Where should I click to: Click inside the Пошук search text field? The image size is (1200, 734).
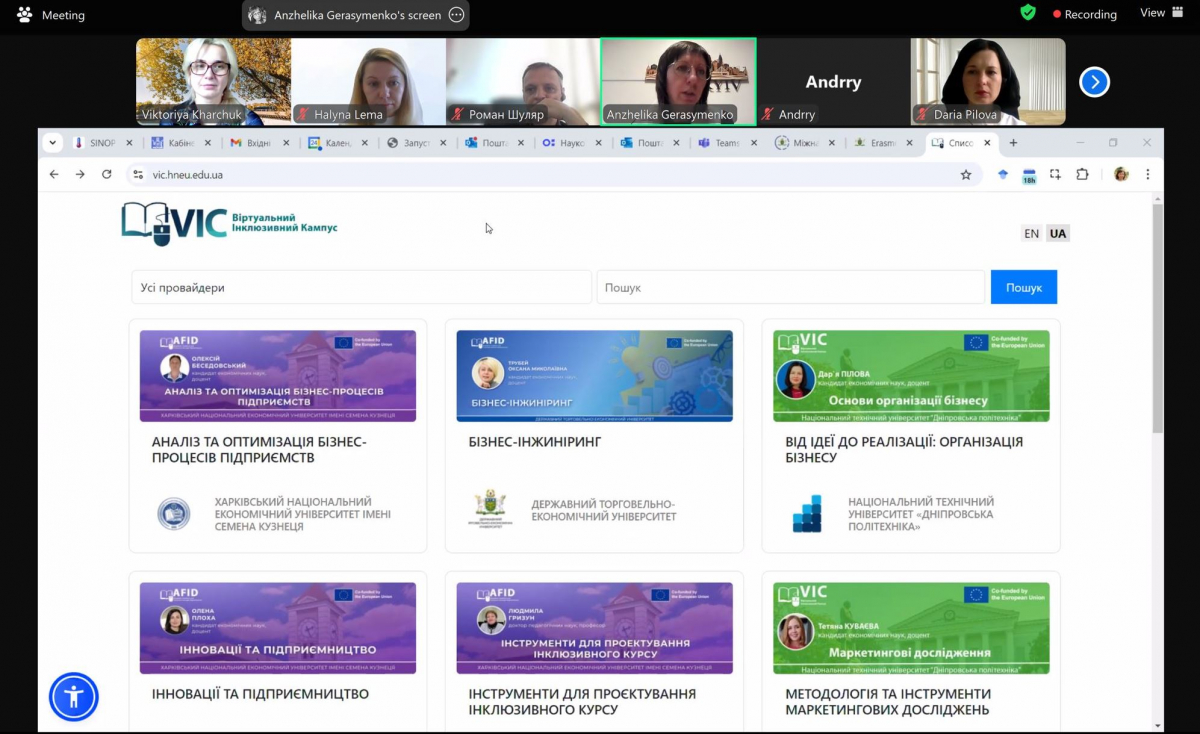coord(791,287)
